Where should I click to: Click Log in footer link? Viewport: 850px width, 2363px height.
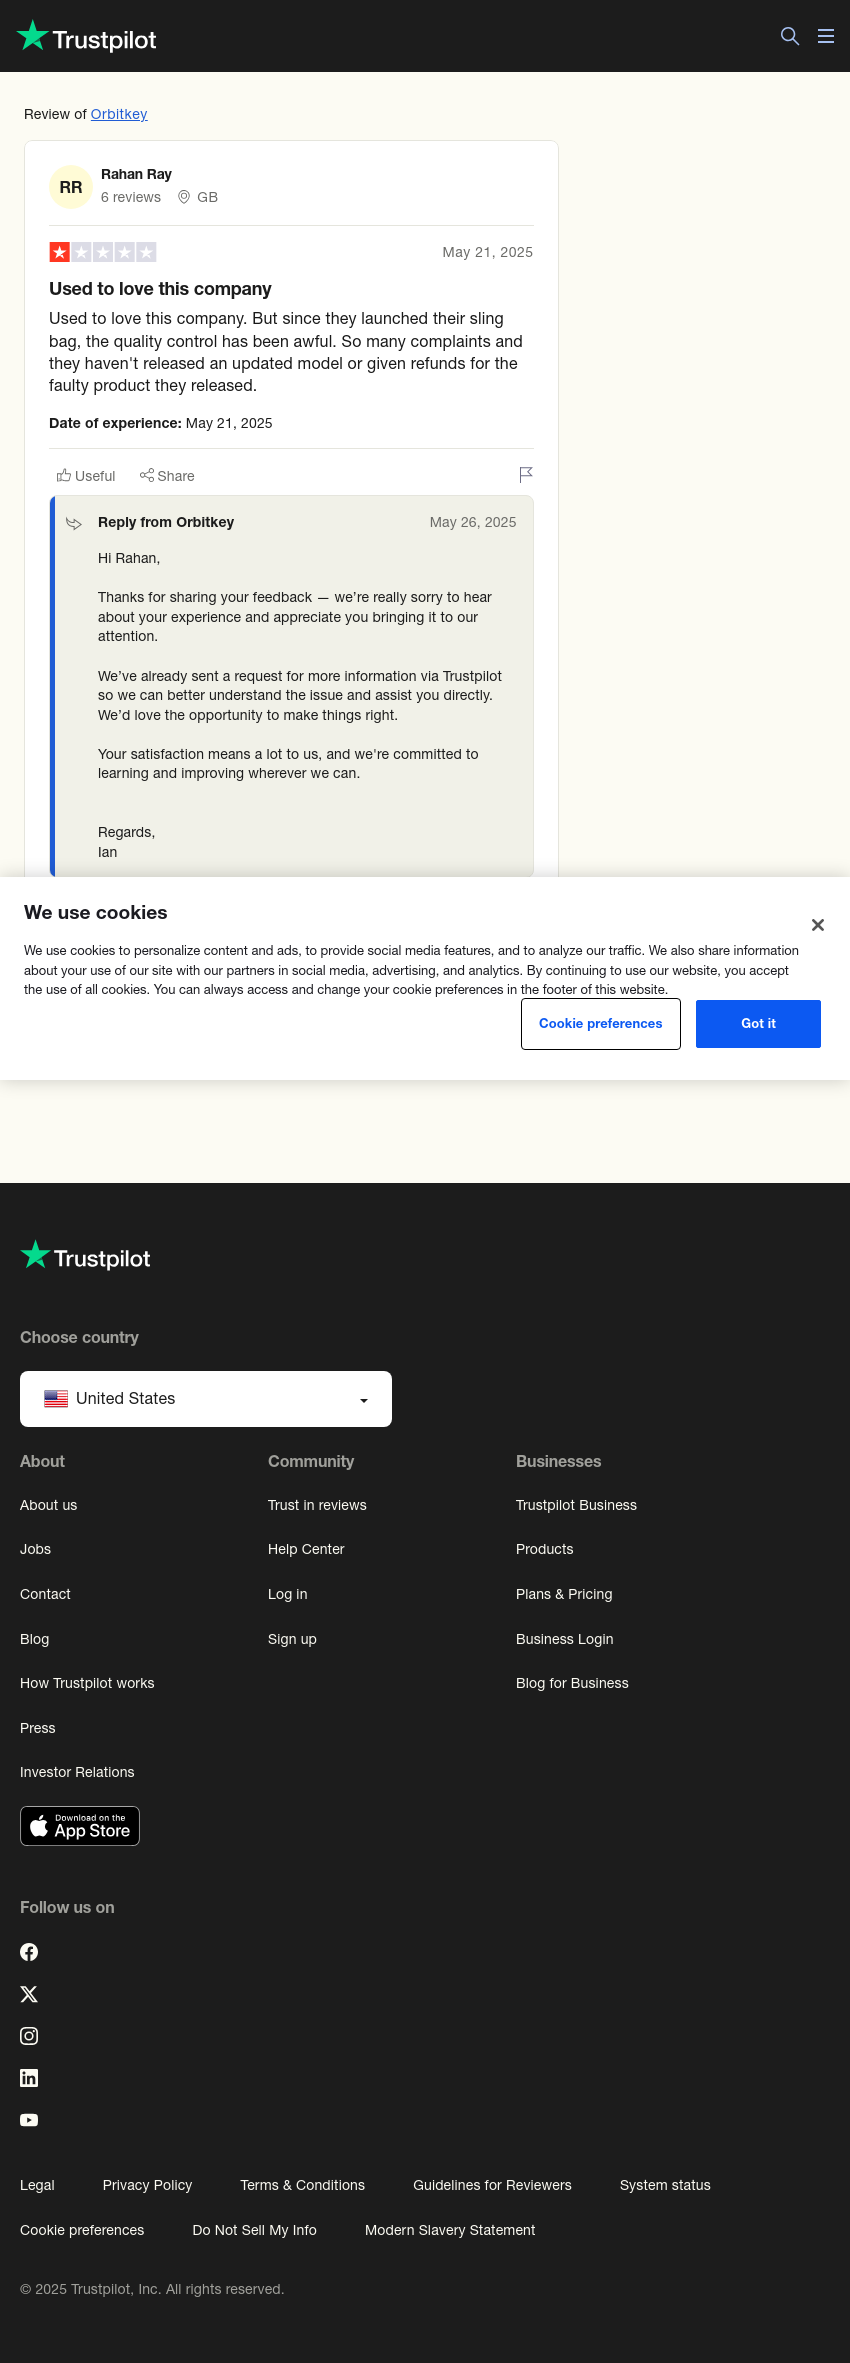coord(287,1594)
